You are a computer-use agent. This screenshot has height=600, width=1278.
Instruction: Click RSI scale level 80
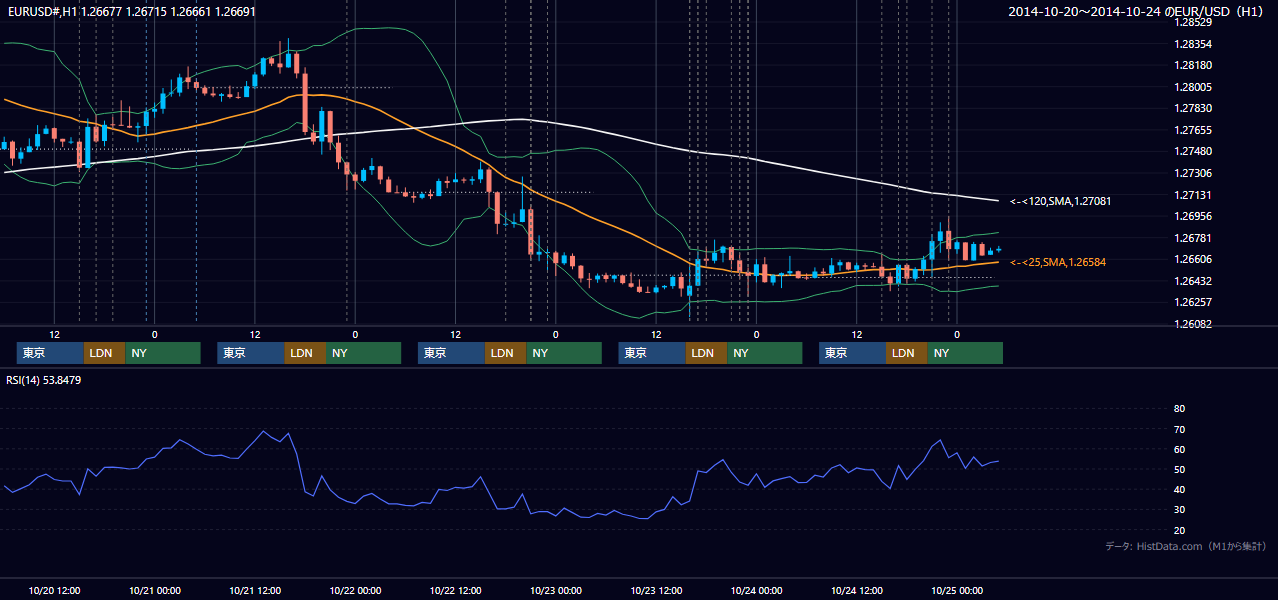(1179, 409)
